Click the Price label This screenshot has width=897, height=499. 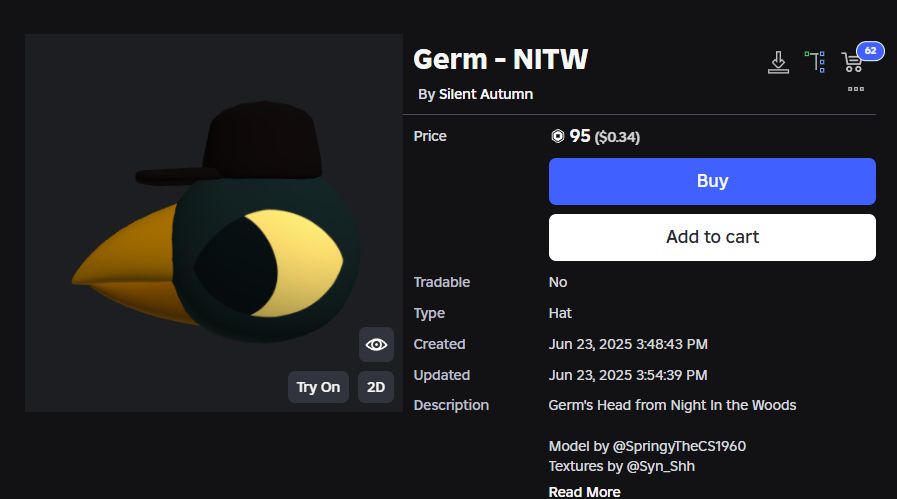[430, 136]
